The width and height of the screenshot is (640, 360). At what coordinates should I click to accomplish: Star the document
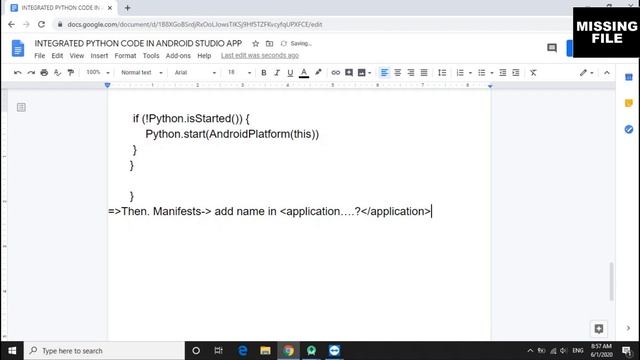tap(256, 43)
